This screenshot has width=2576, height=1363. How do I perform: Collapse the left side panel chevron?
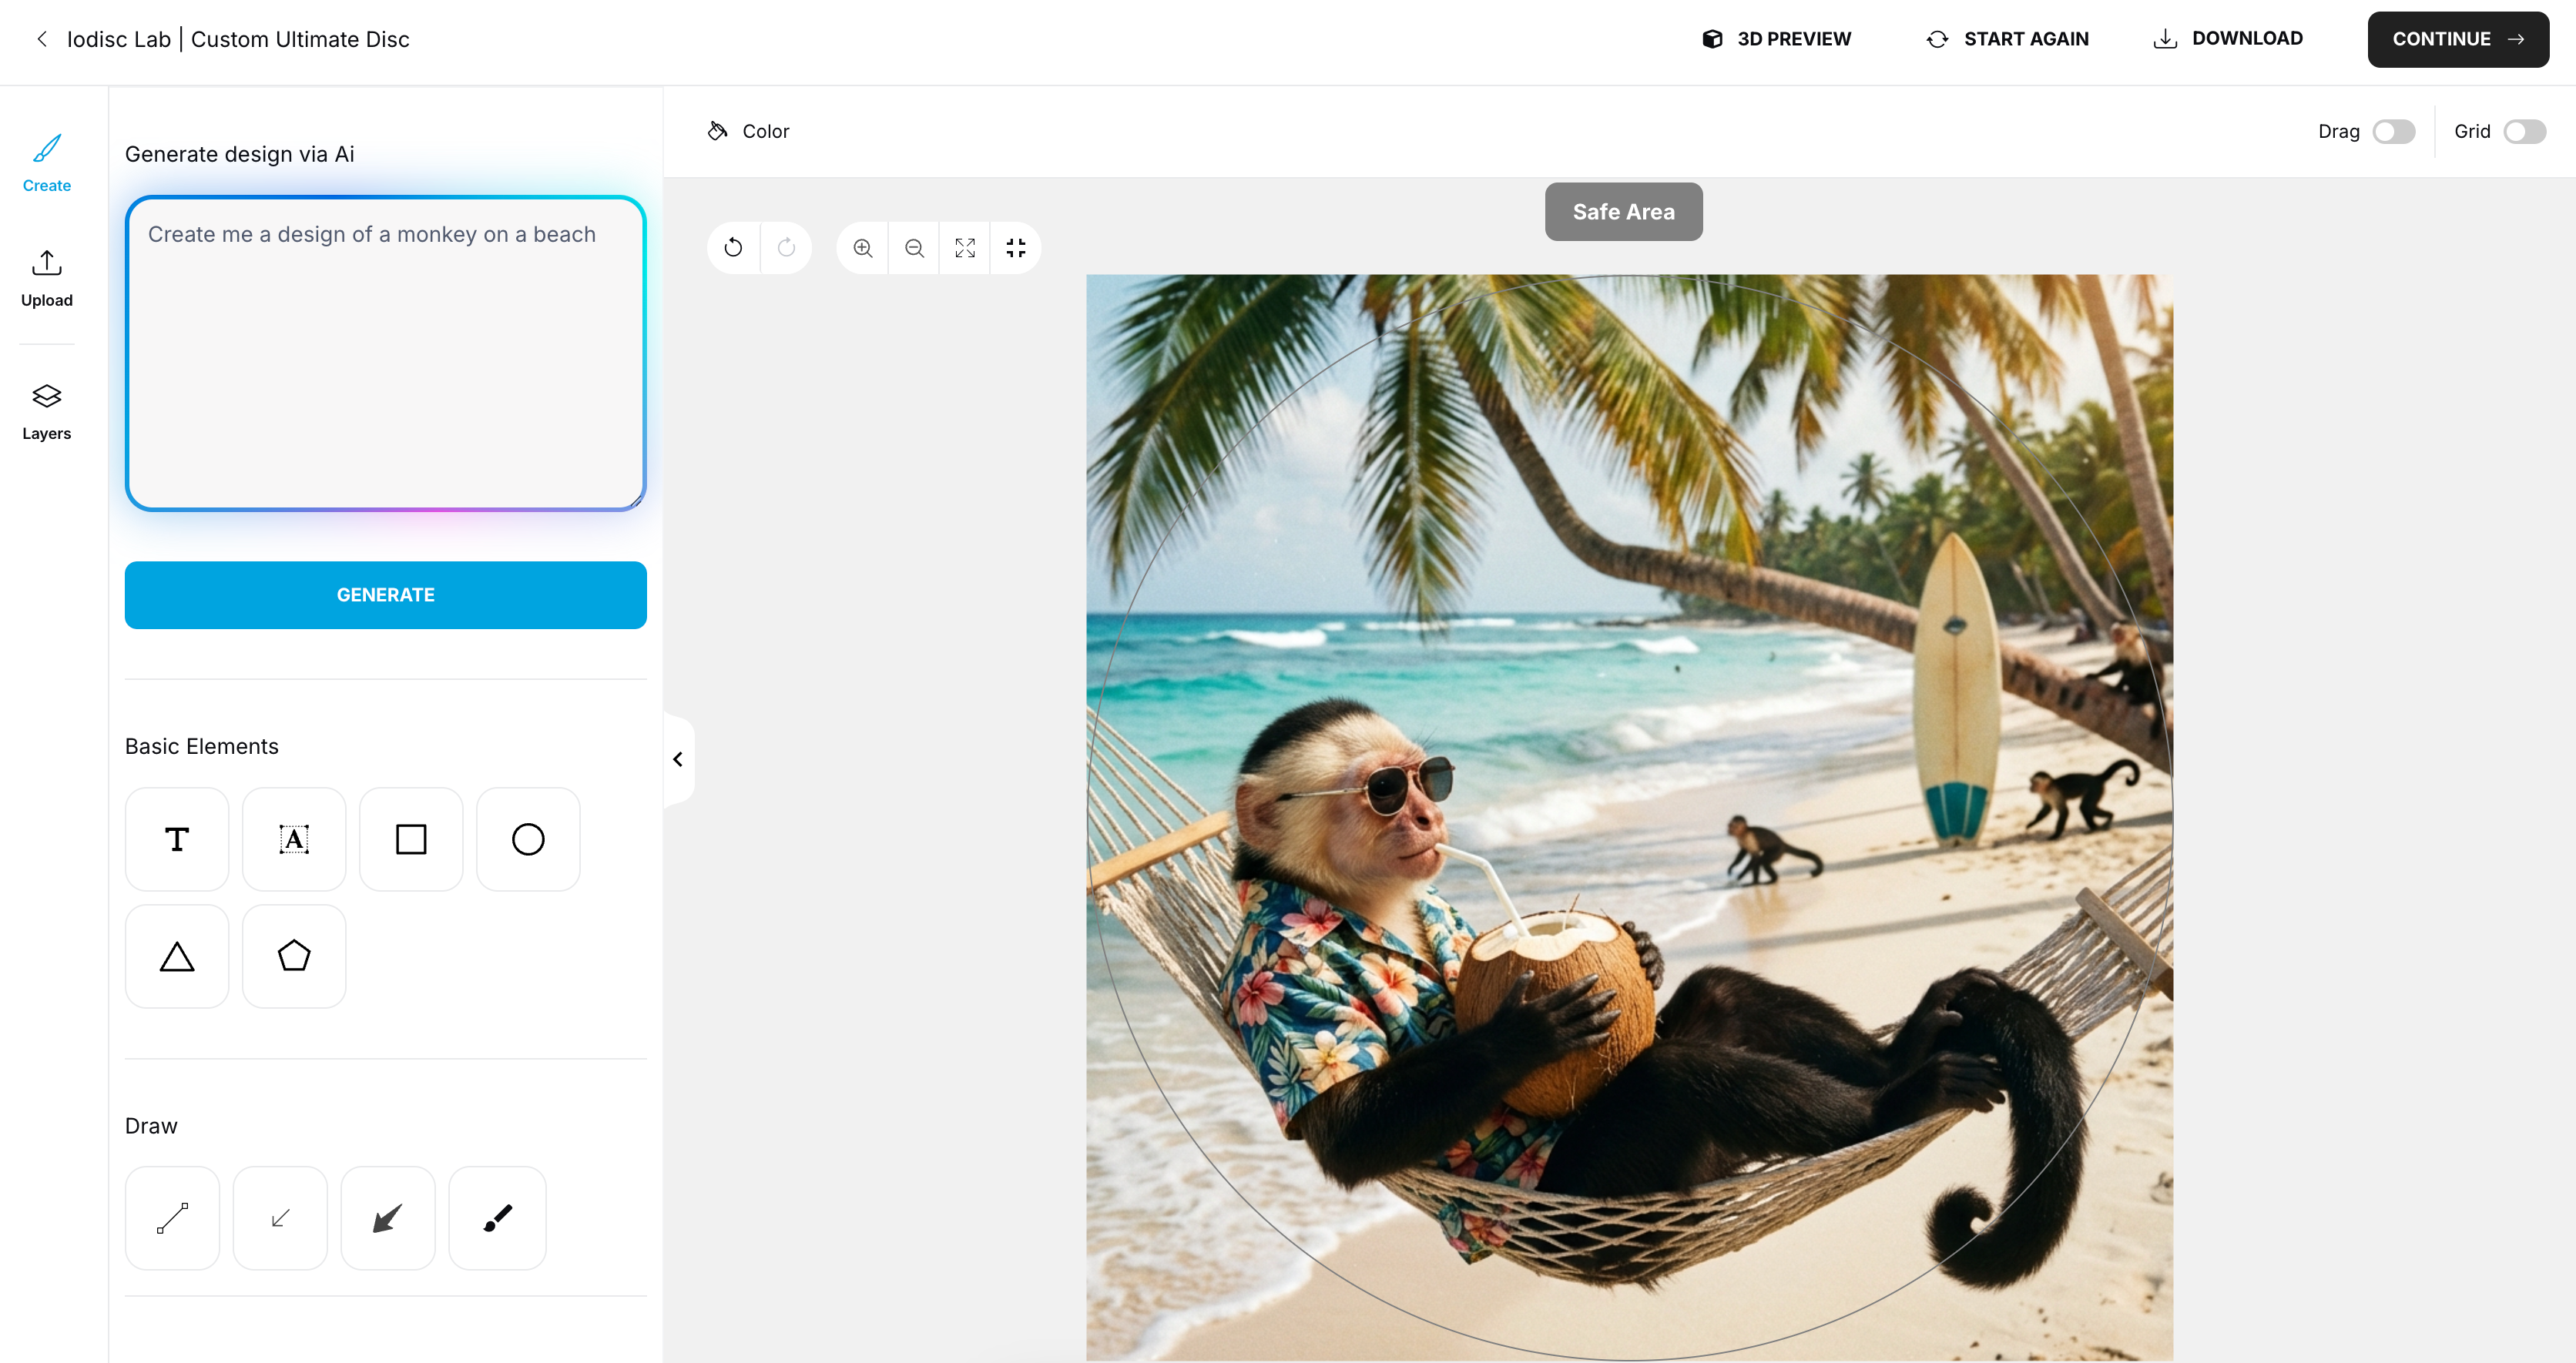click(x=678, y=759)
